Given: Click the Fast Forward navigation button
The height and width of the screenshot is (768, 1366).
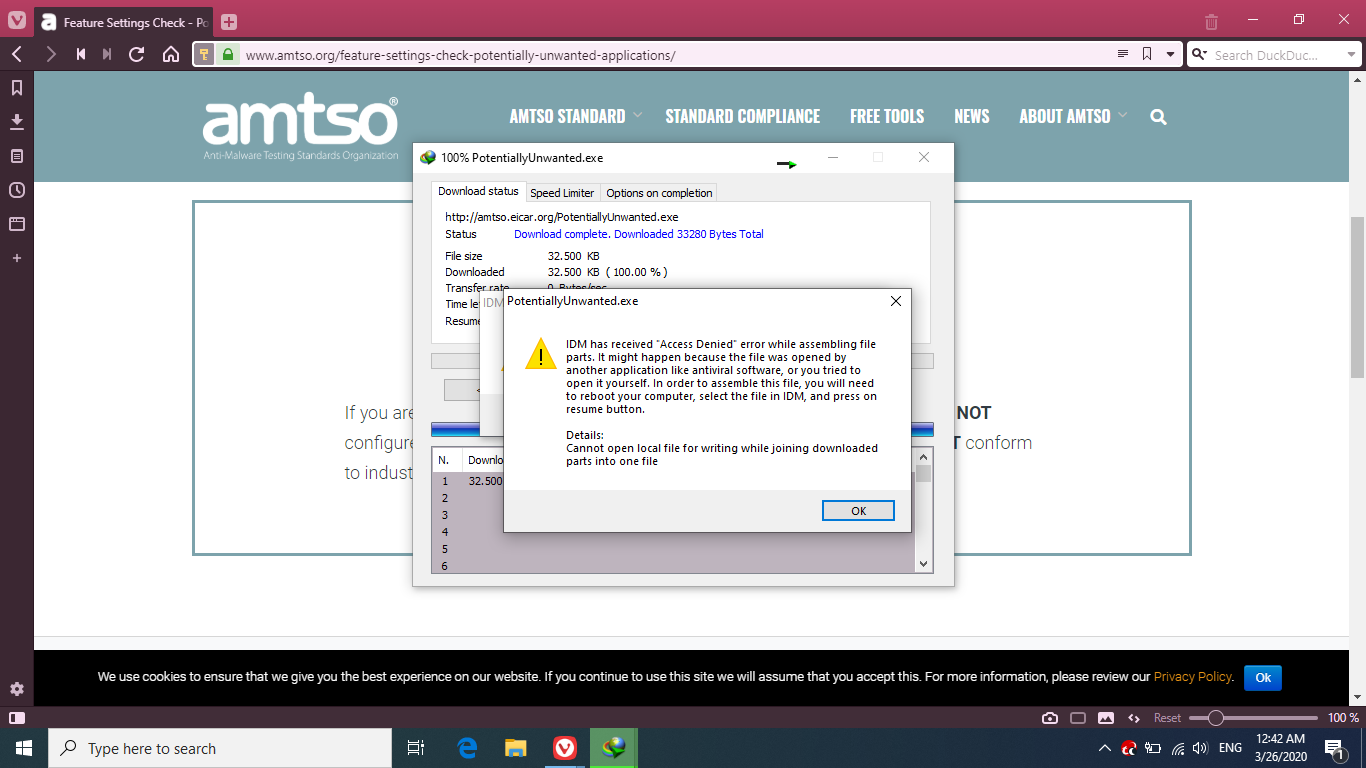Looking at the screenshot, I should (108, 54).
